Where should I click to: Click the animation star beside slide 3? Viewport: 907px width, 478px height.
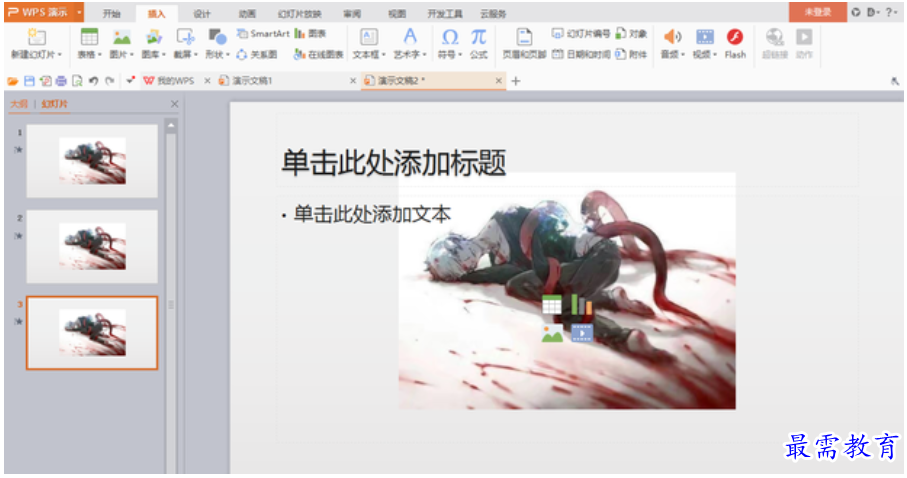coord(19,321)
